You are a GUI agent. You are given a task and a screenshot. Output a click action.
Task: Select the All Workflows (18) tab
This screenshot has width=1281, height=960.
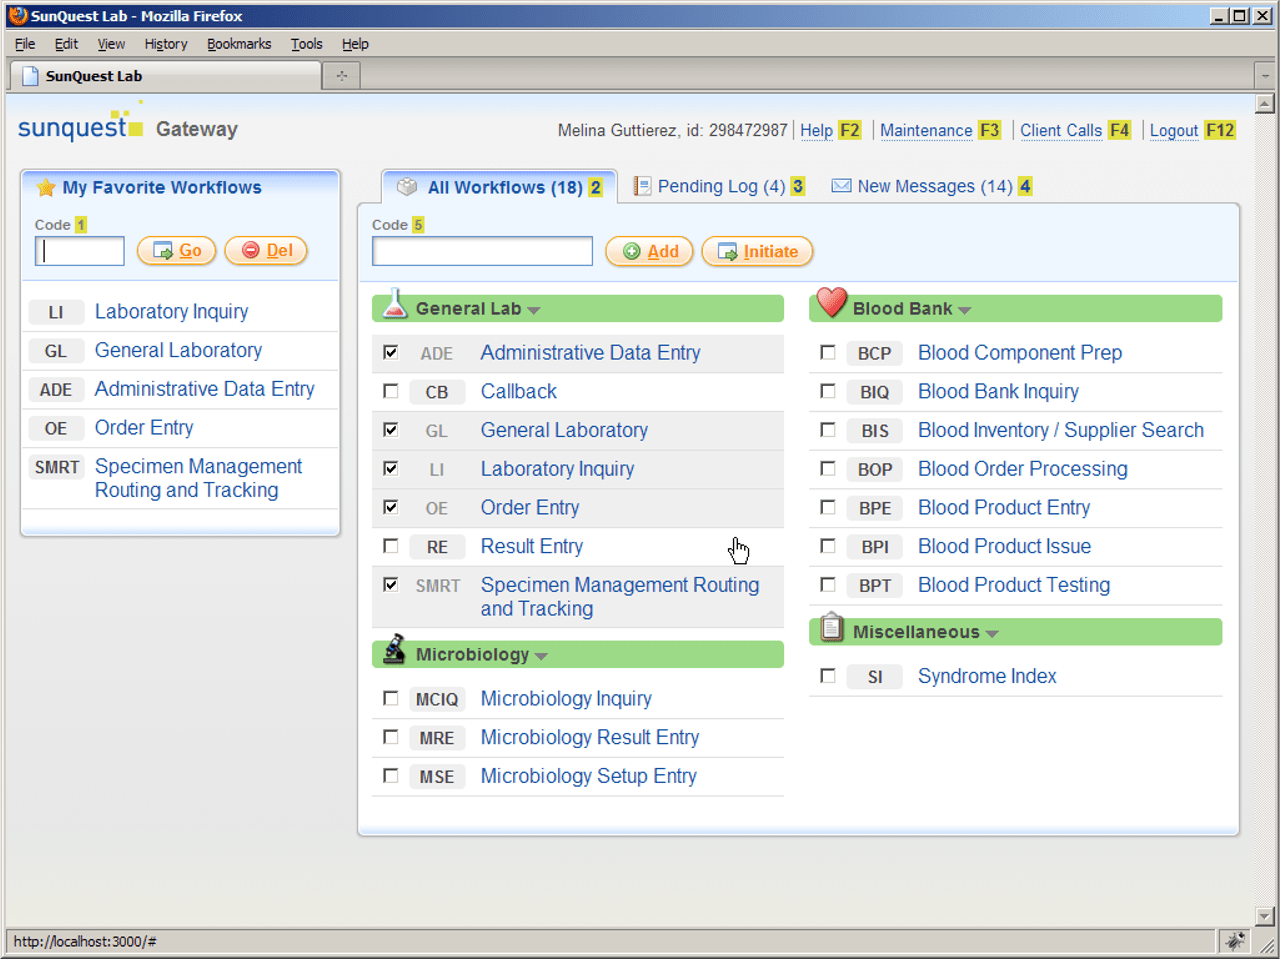click(499, 187)
